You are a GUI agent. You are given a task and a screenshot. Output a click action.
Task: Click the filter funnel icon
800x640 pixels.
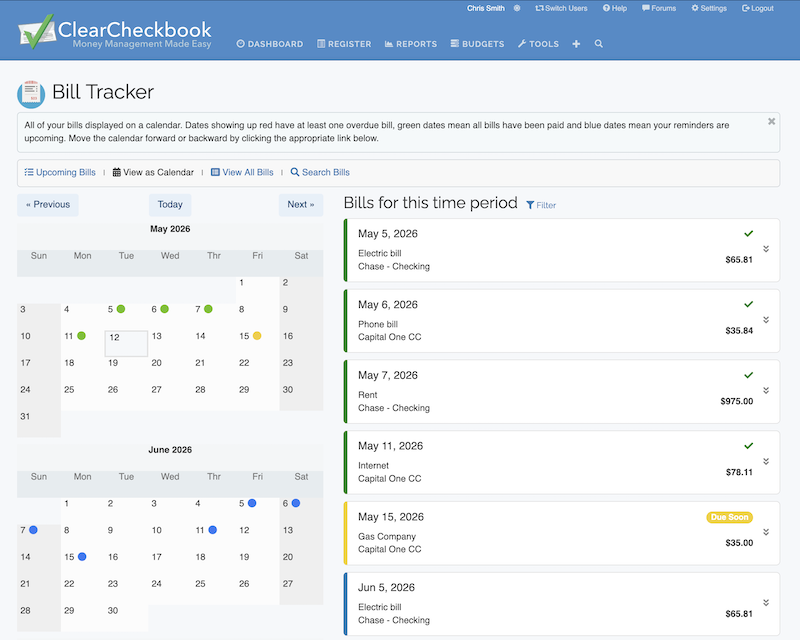click(x=530, y=205)
